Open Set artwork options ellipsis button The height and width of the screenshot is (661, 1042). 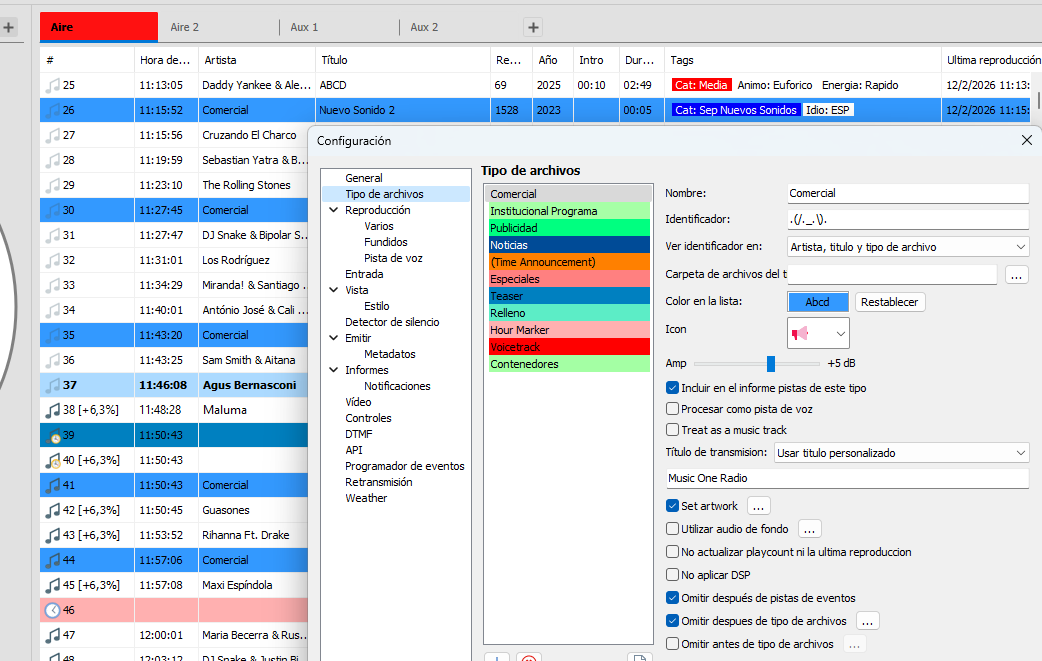(x=759, y=506)
